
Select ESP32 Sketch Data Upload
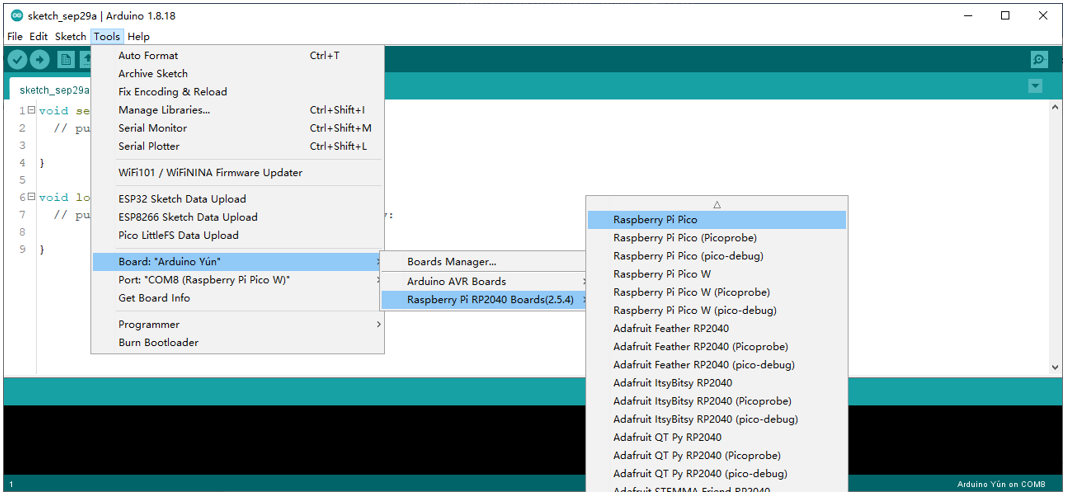238,199
